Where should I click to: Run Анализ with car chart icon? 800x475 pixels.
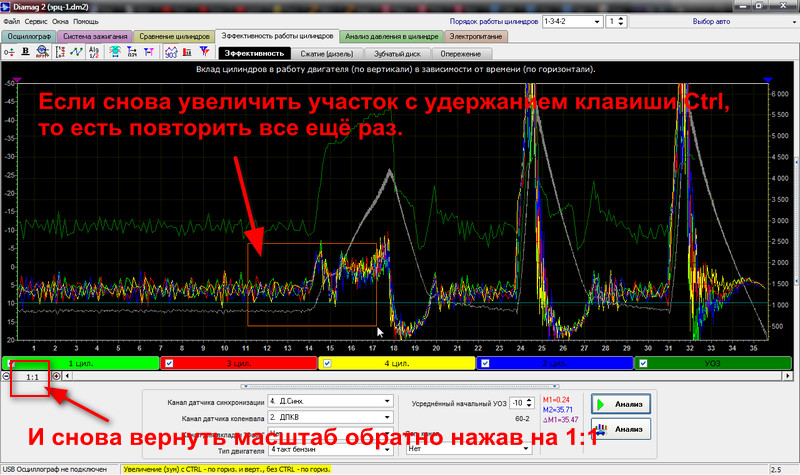coord(620,429)
